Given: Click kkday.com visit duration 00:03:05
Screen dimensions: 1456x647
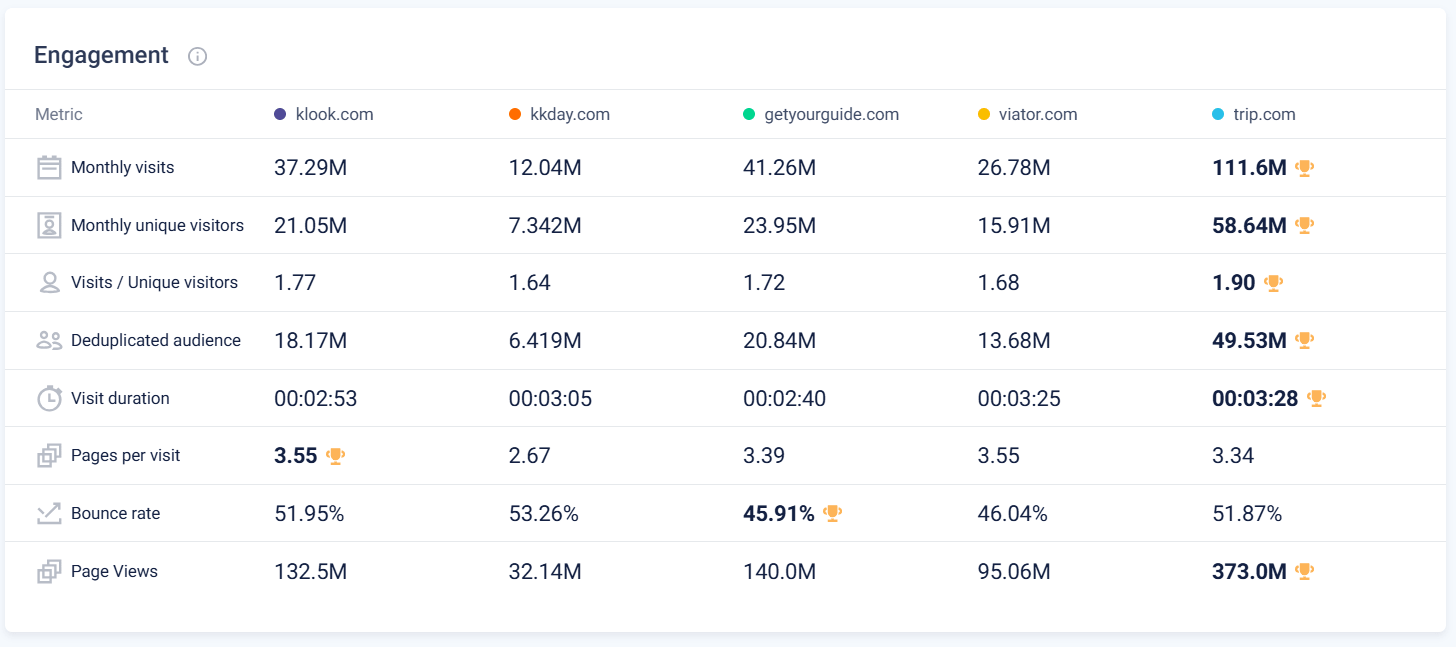Looking at the screenshot, I should (x=551, y=399).
